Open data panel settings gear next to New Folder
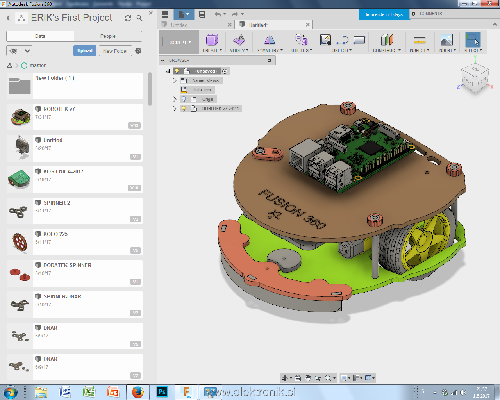 (x=138, y=51)
